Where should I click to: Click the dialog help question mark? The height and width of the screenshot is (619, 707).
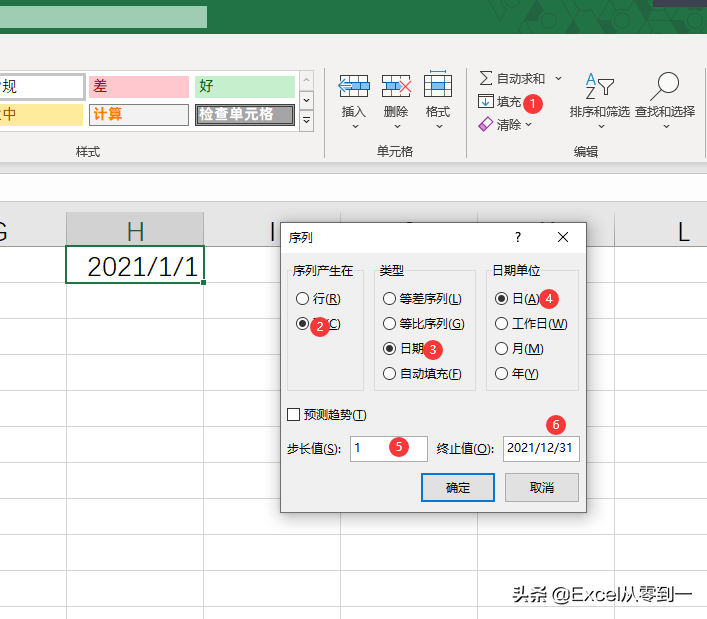click(518, 237)
